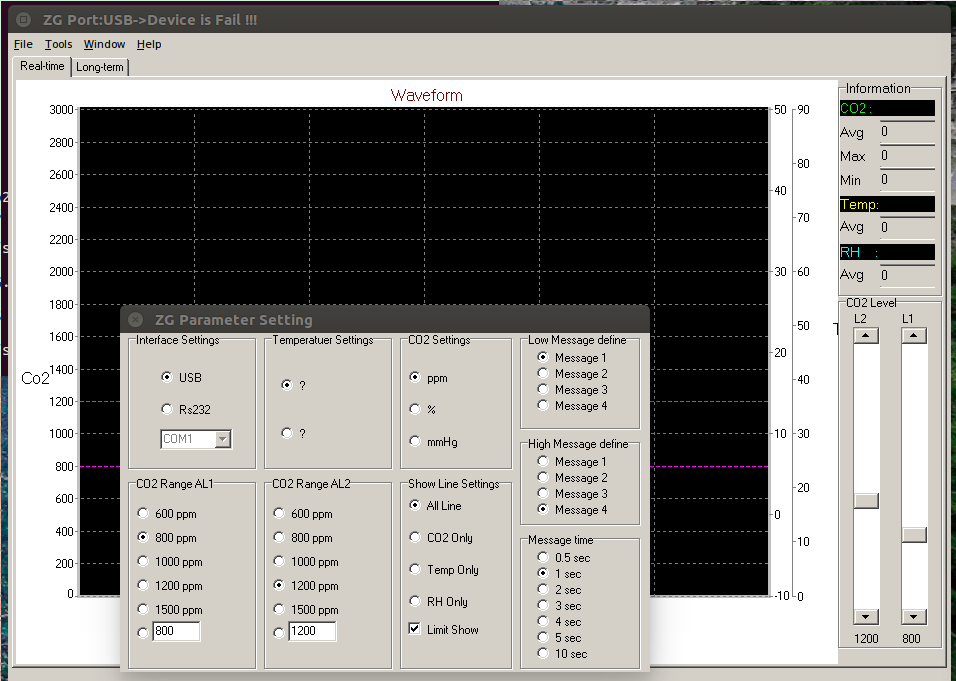Open the File menu

point(23,44)
